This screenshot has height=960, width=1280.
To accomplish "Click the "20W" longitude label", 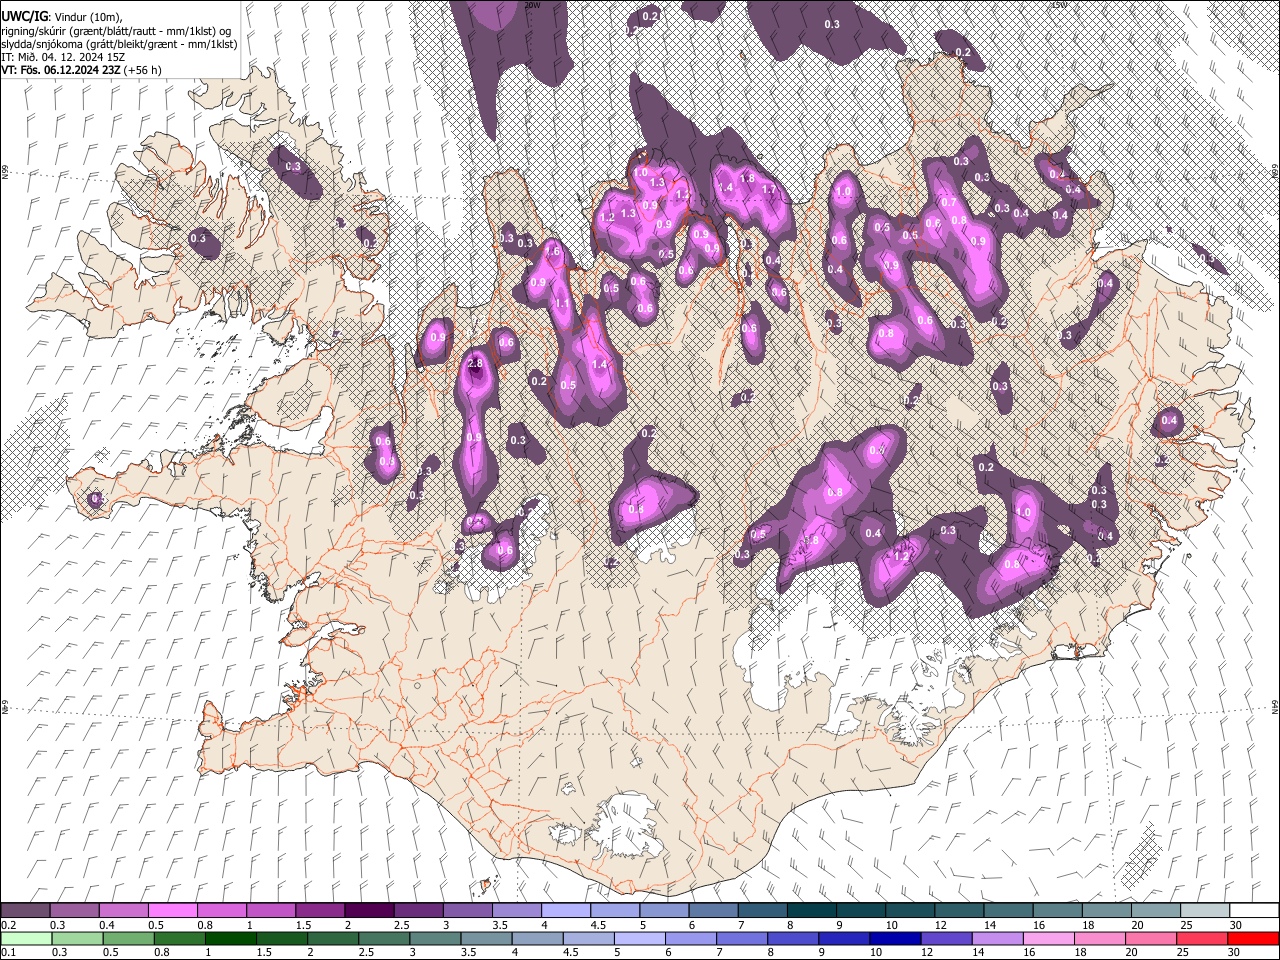I will [533, 5].
